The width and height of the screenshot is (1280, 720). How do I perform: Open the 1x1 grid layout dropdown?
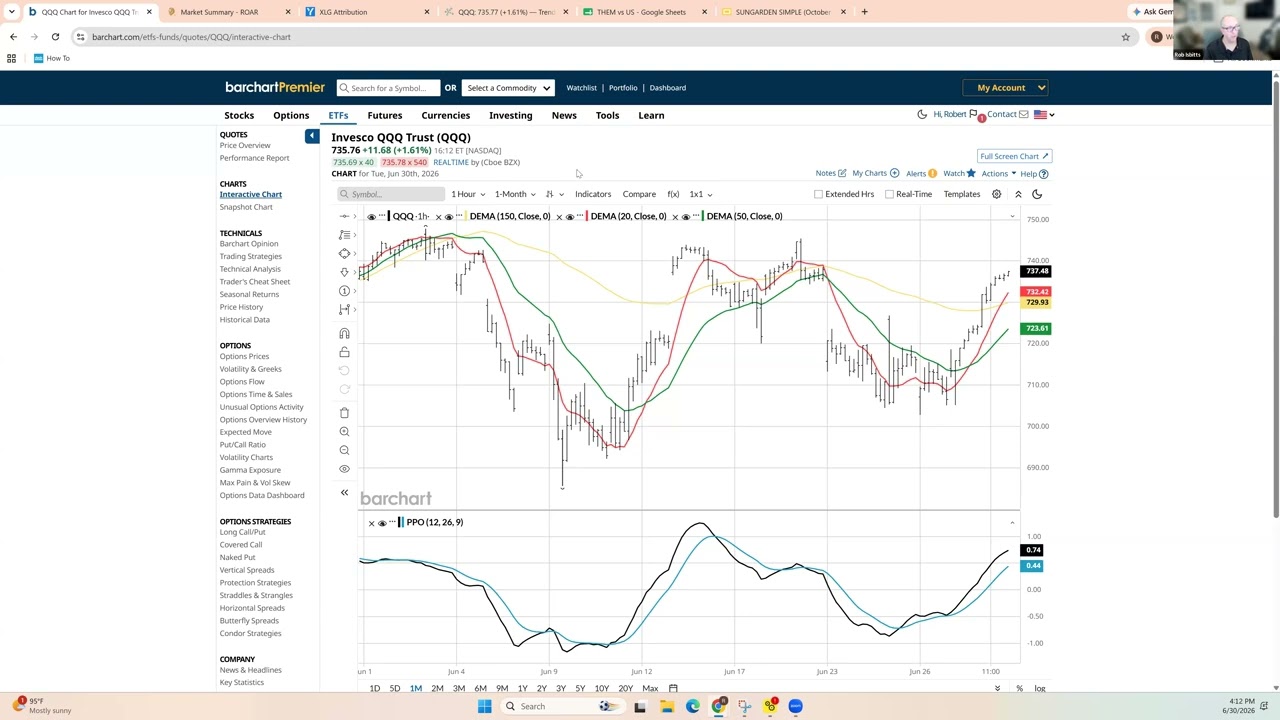700,194
